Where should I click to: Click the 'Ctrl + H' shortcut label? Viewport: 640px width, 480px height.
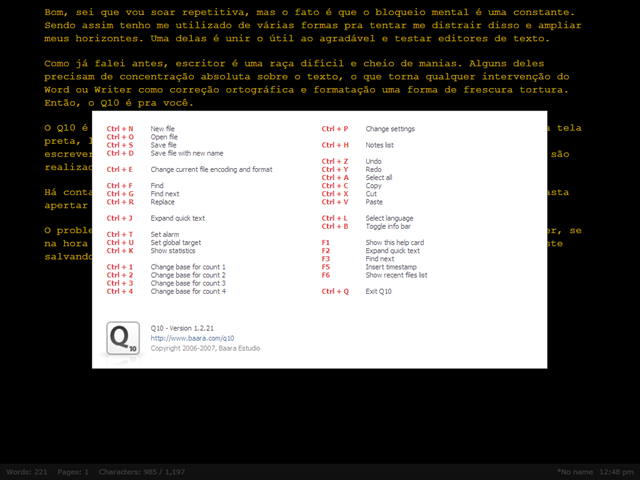(x=335, y=145)
